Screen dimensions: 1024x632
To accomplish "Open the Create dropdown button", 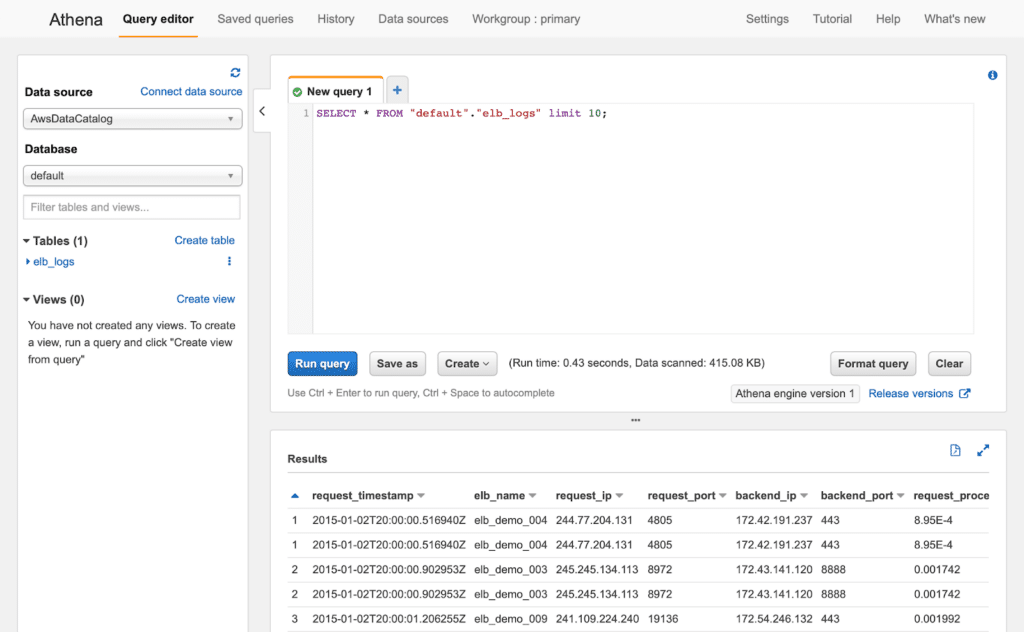I will pyautogui.click(x=467, y=364).
